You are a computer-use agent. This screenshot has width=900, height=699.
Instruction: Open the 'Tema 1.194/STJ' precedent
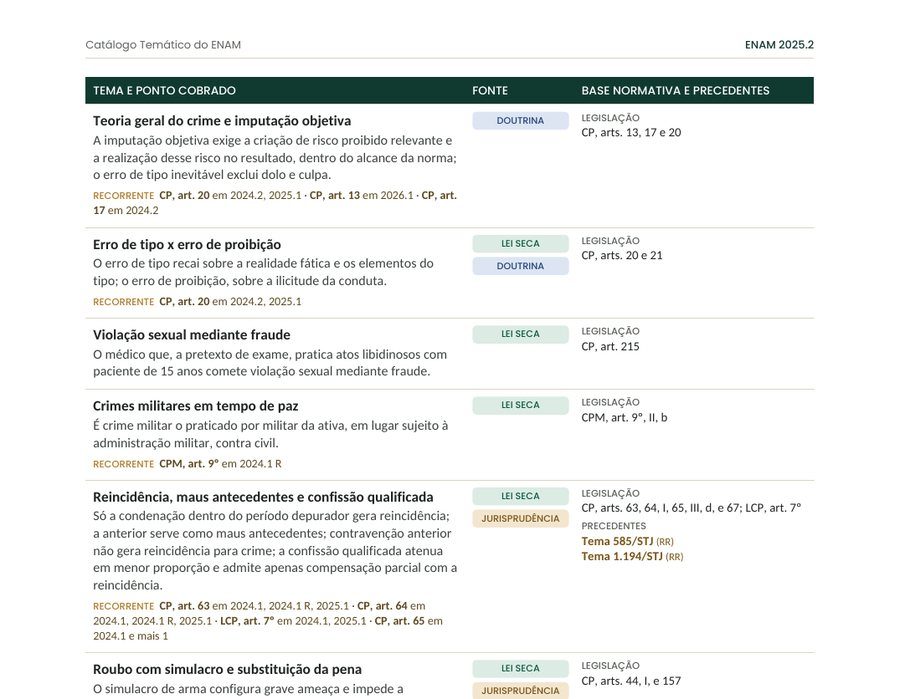[x=622, y=556]
